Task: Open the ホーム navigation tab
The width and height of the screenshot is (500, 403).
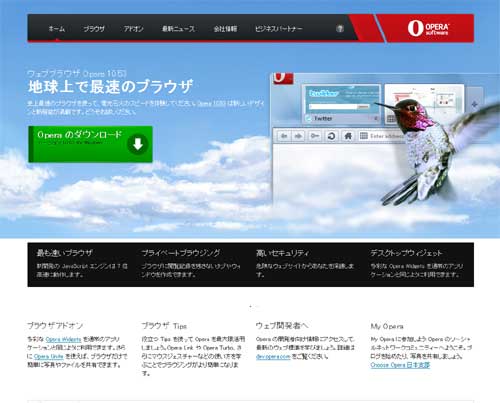Action: pyautogui.click(x=57, y=29)
